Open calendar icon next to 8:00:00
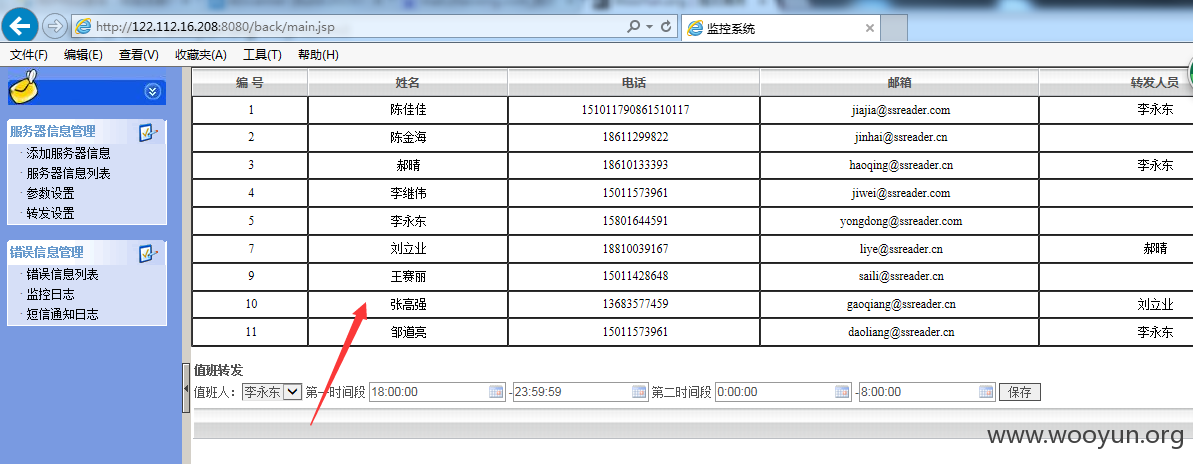The width and height of the screenshot is (1193, 464). [987, 392]
